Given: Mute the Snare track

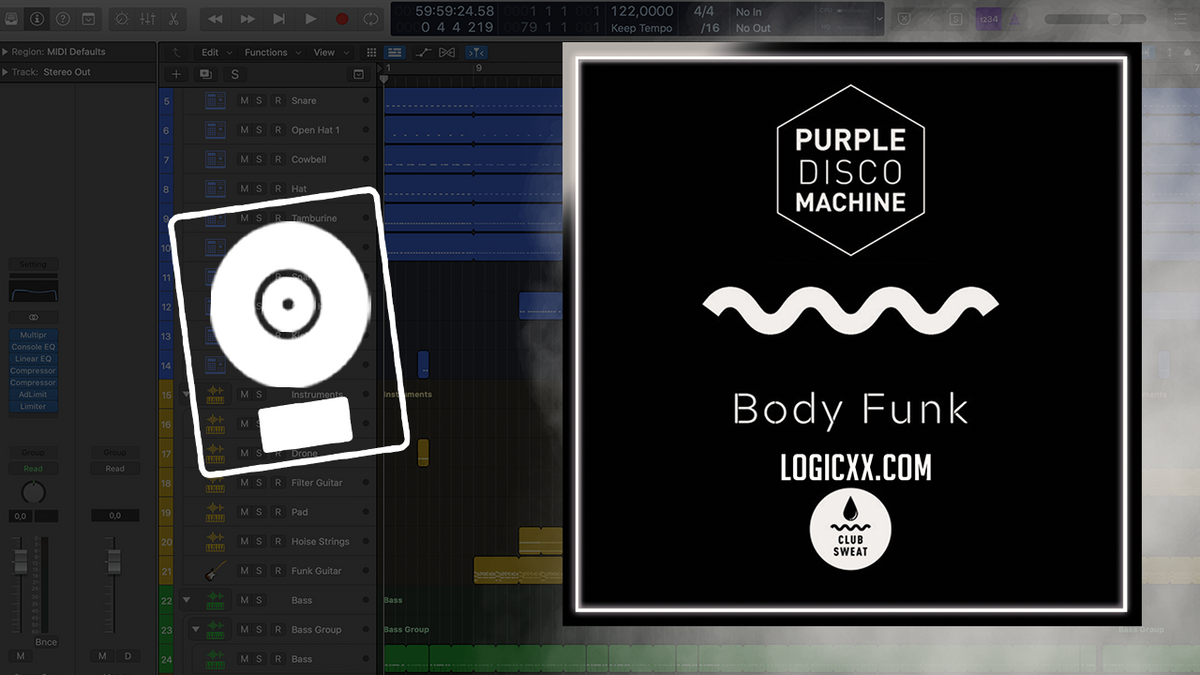Looking at the screenshot, I should coord(245,100).
